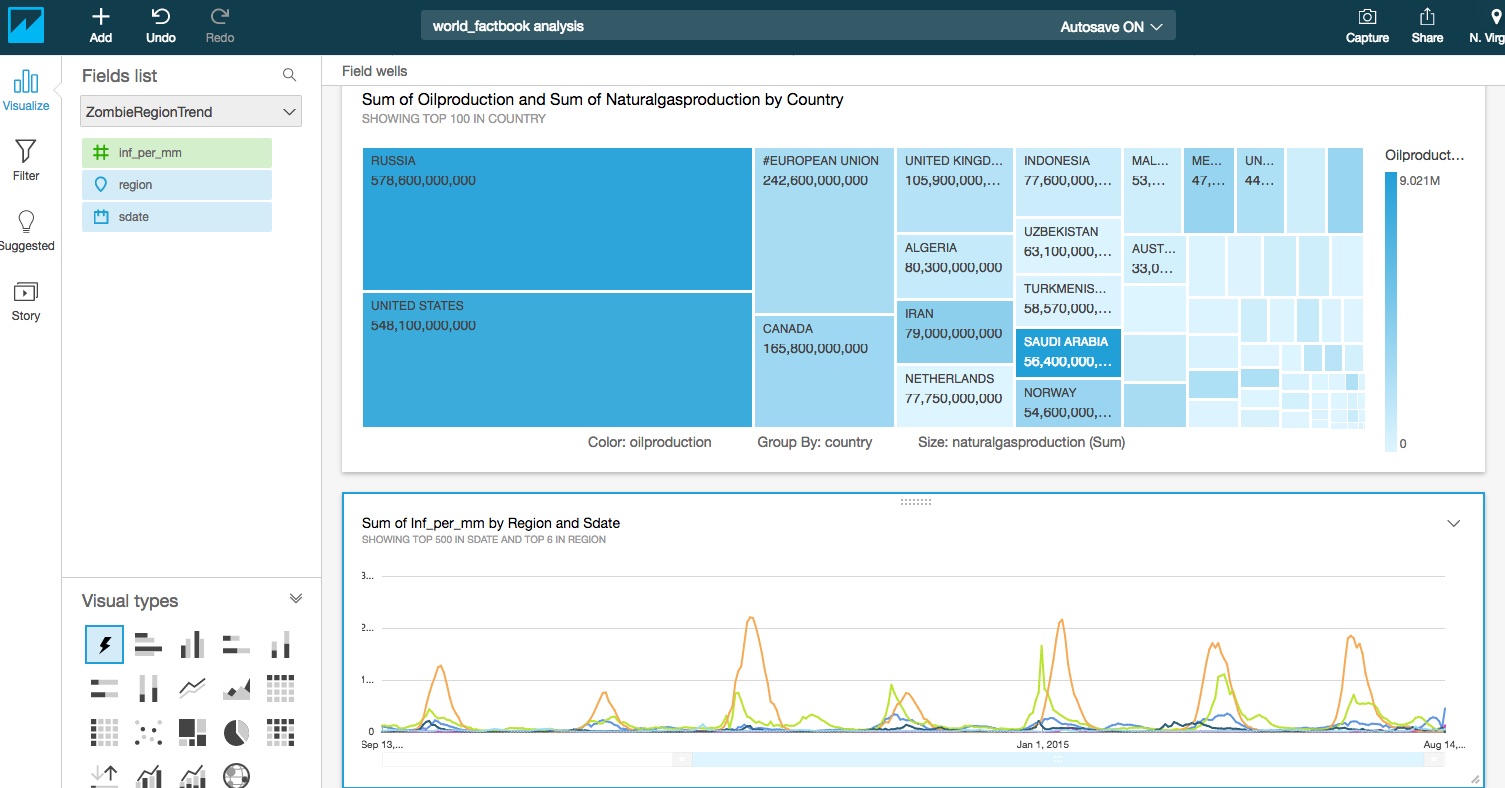Open the Story panel
The image size is (1505, 788).
pos(26,301)
